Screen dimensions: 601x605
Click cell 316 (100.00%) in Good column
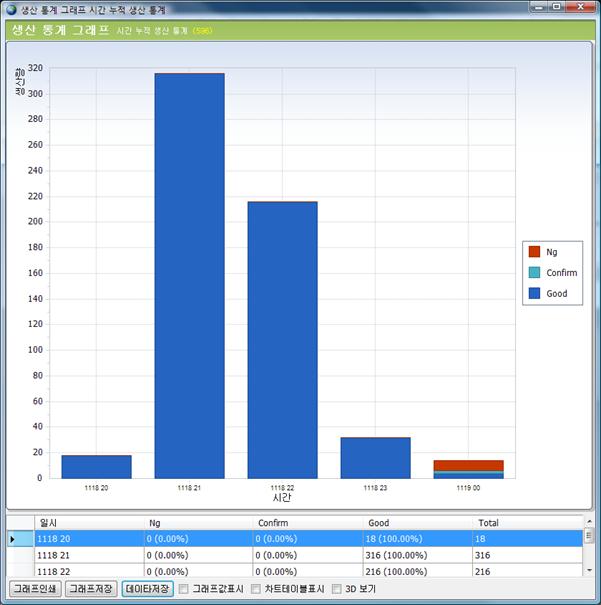coord(417,555)
